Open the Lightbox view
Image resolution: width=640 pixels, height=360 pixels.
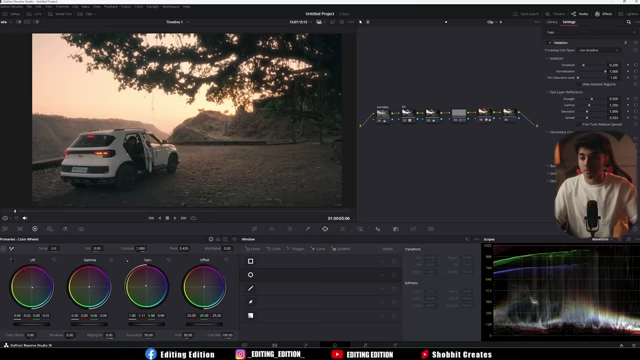[629, 14]
